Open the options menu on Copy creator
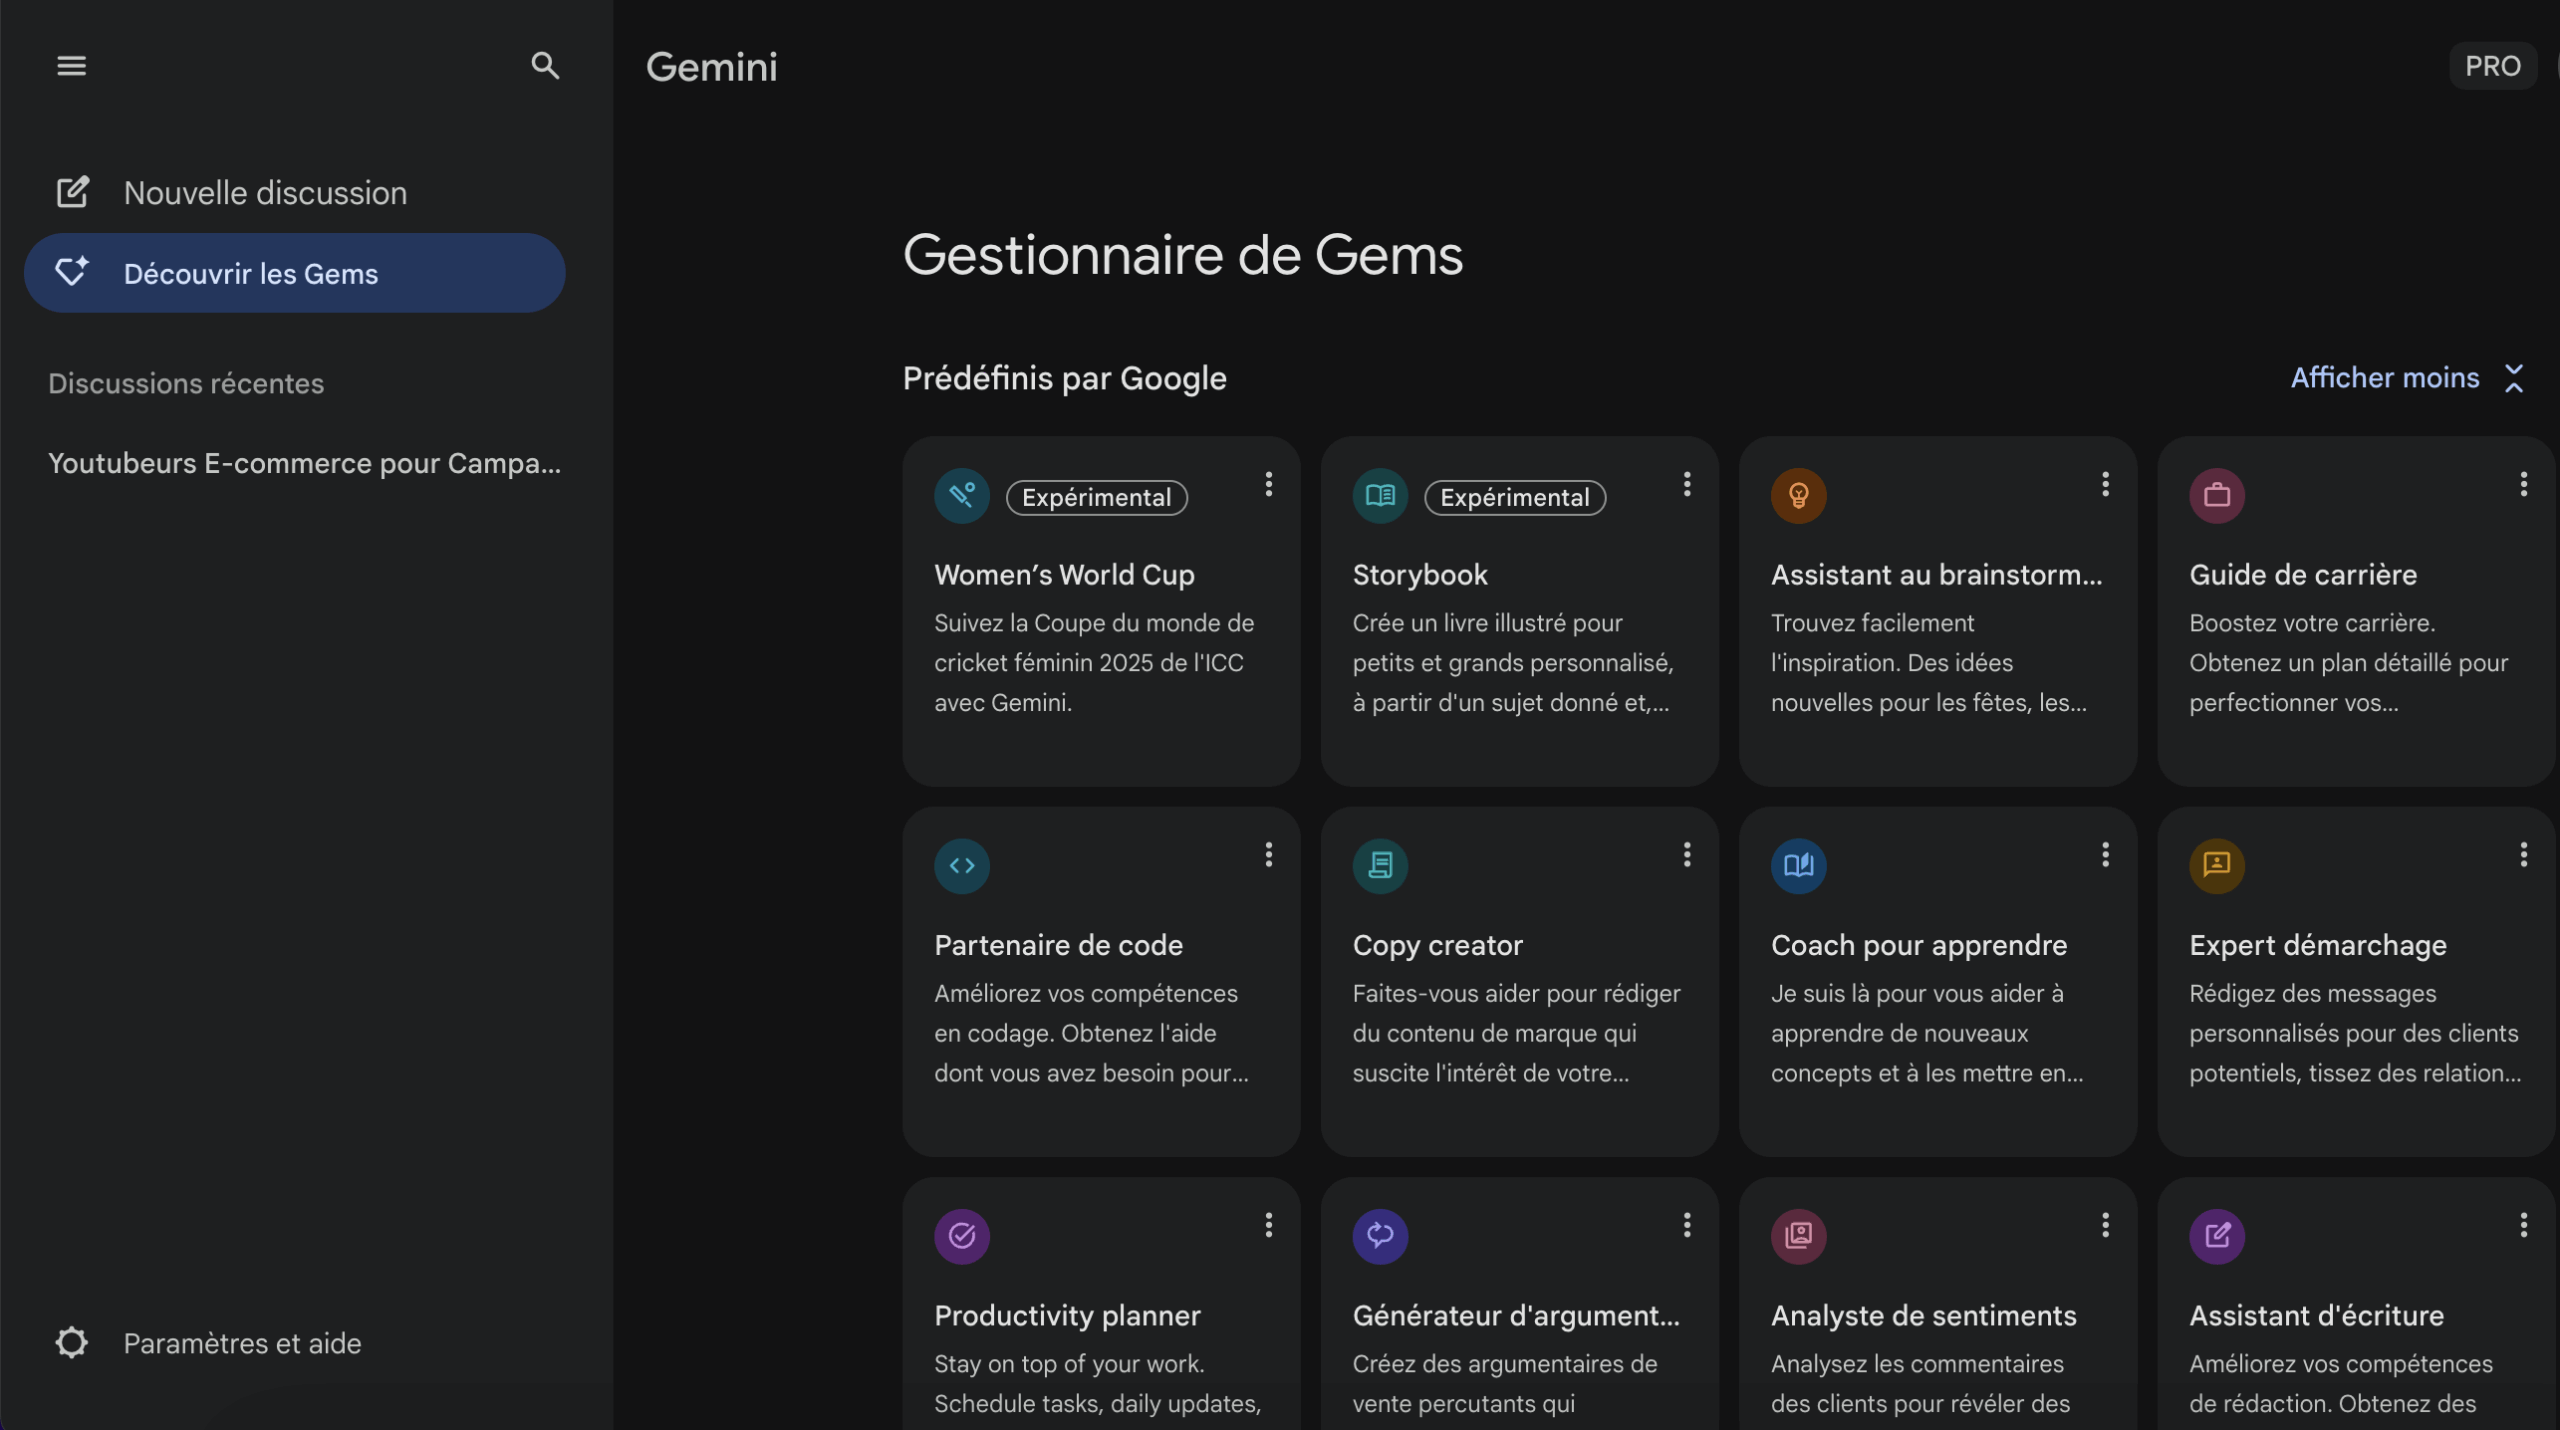Viewport: 2560px width, 1430px height. pyautogui.click(x=1686, y=854)
